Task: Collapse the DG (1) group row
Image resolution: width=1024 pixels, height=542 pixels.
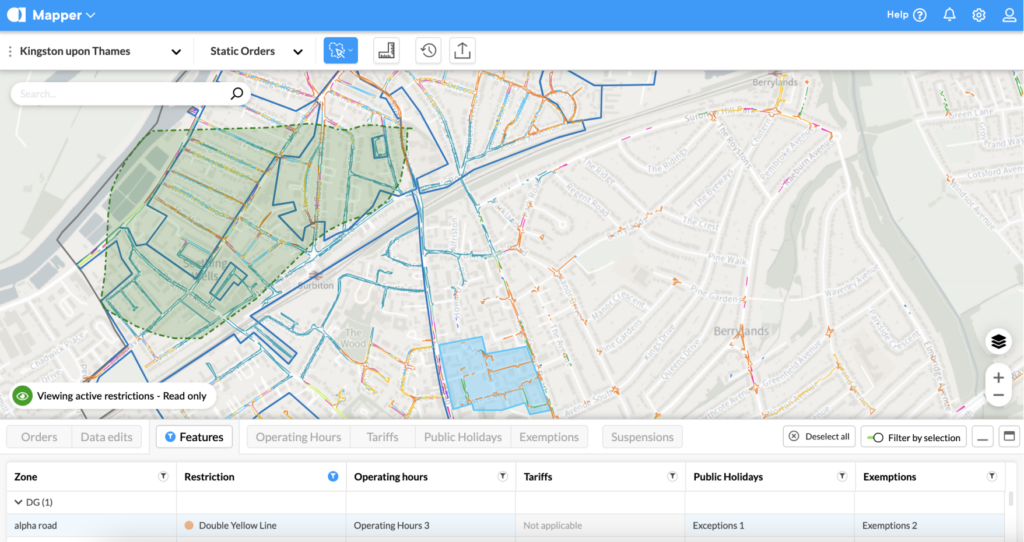Action: pos(18,502)
